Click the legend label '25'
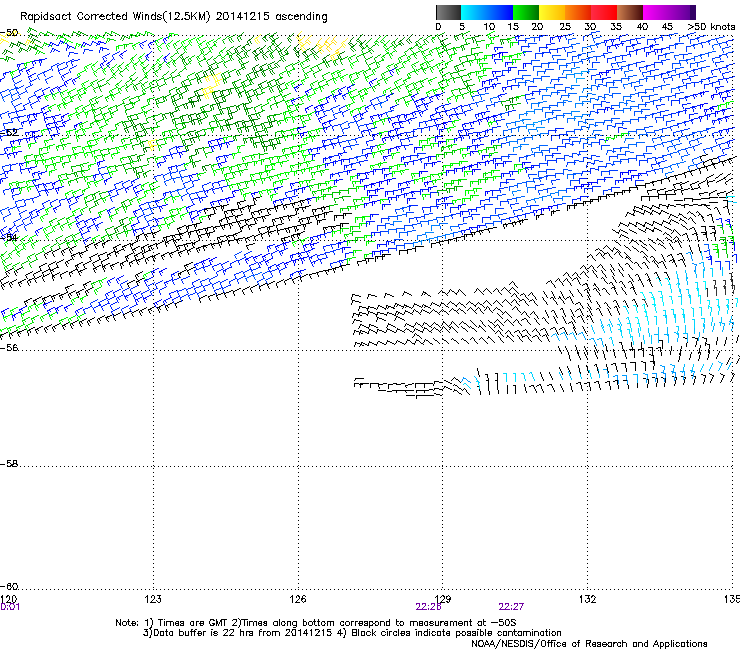 (x=564, y=27)
